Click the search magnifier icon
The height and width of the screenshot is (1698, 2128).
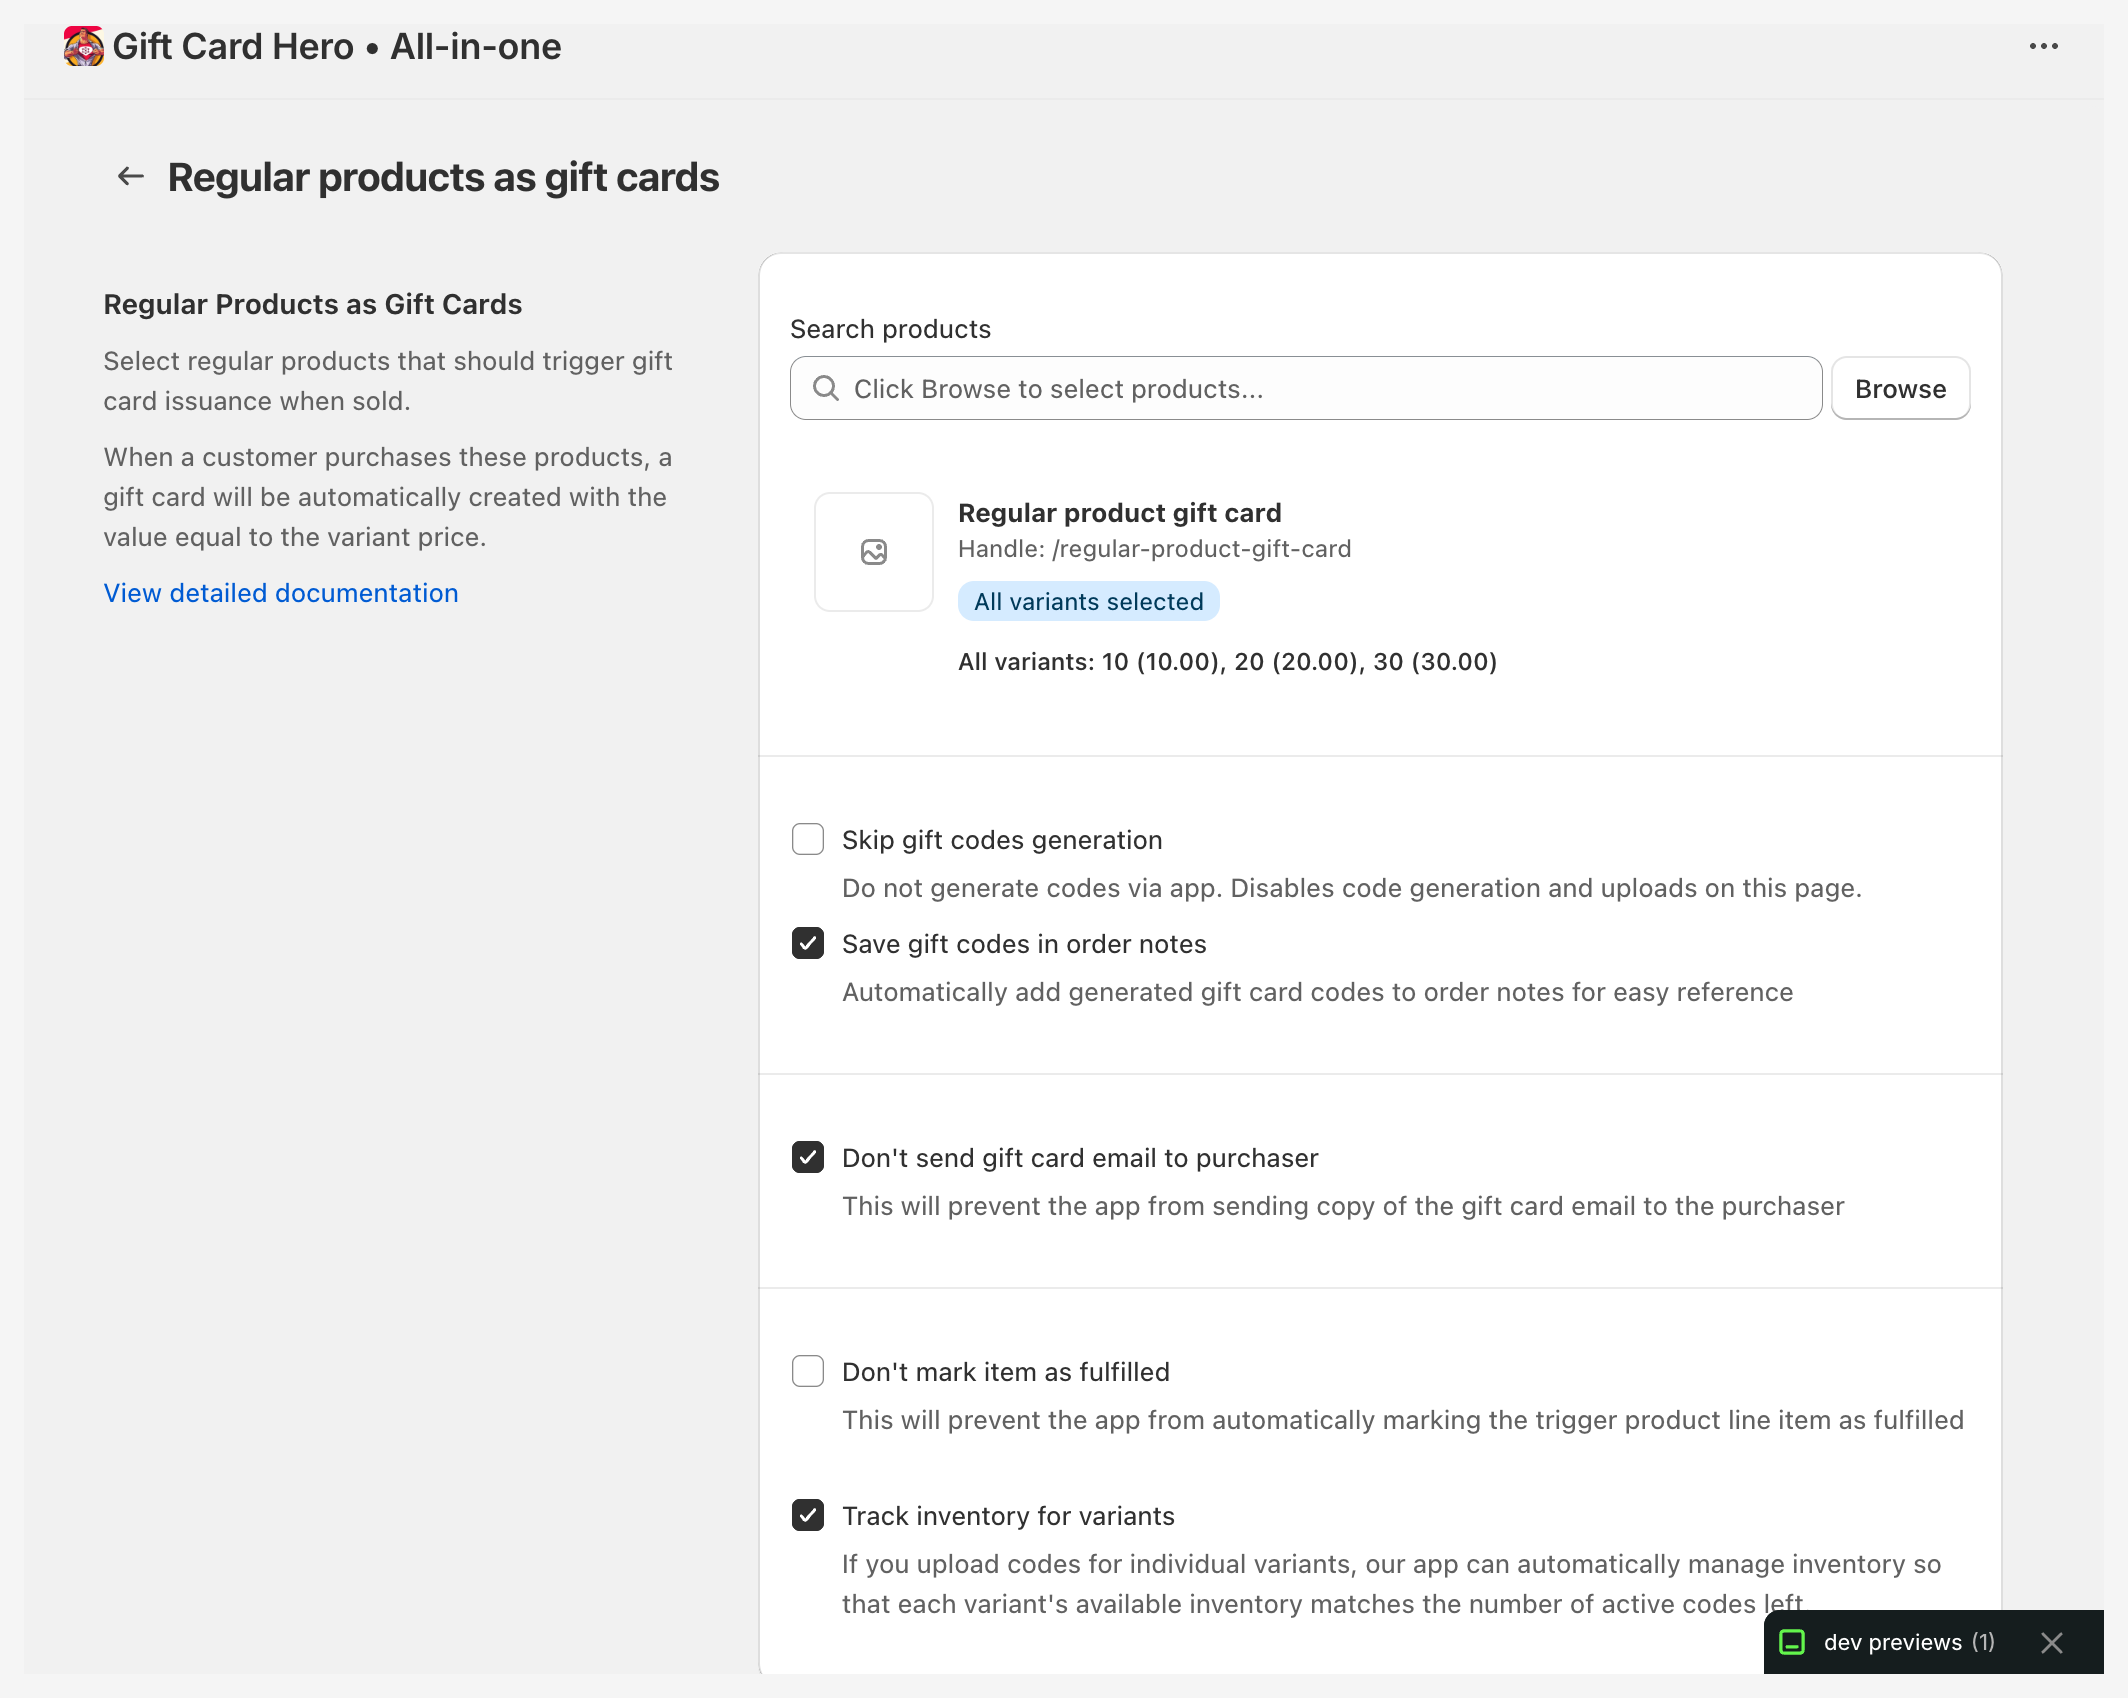tap(825, 388)
